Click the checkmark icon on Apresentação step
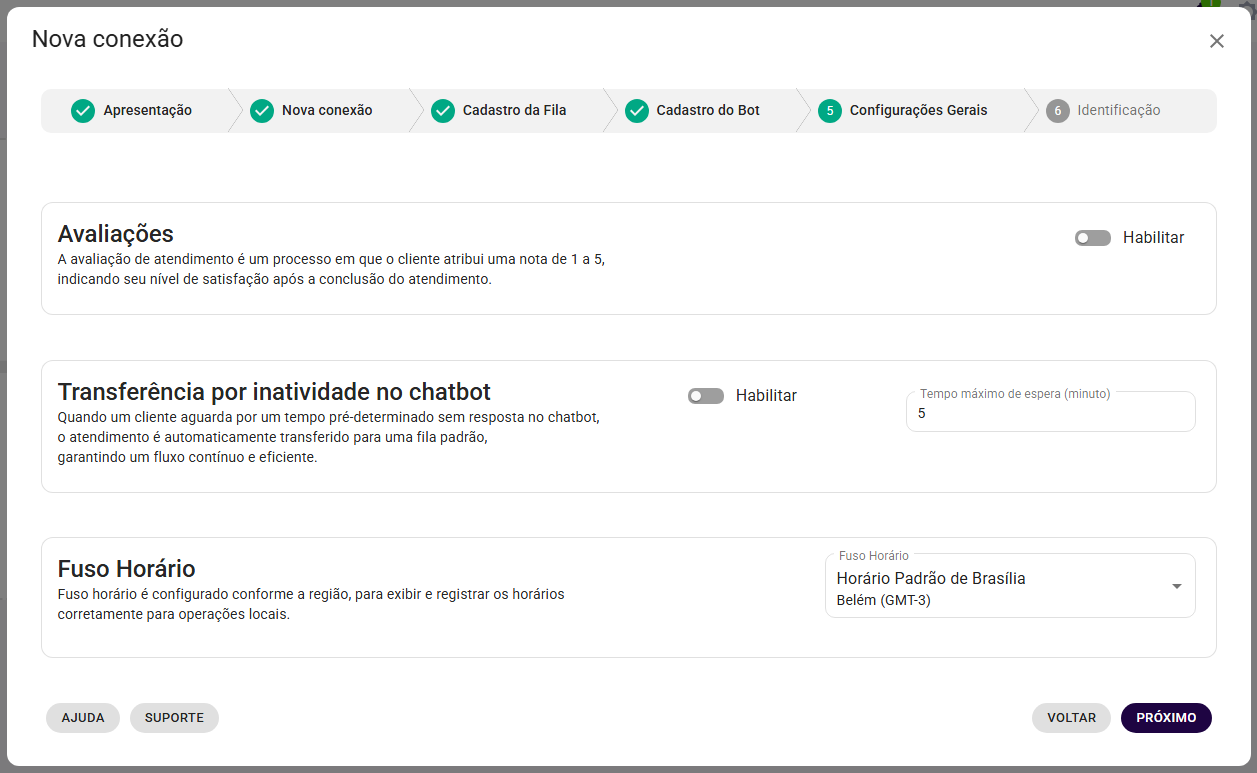 pos(83,110)
